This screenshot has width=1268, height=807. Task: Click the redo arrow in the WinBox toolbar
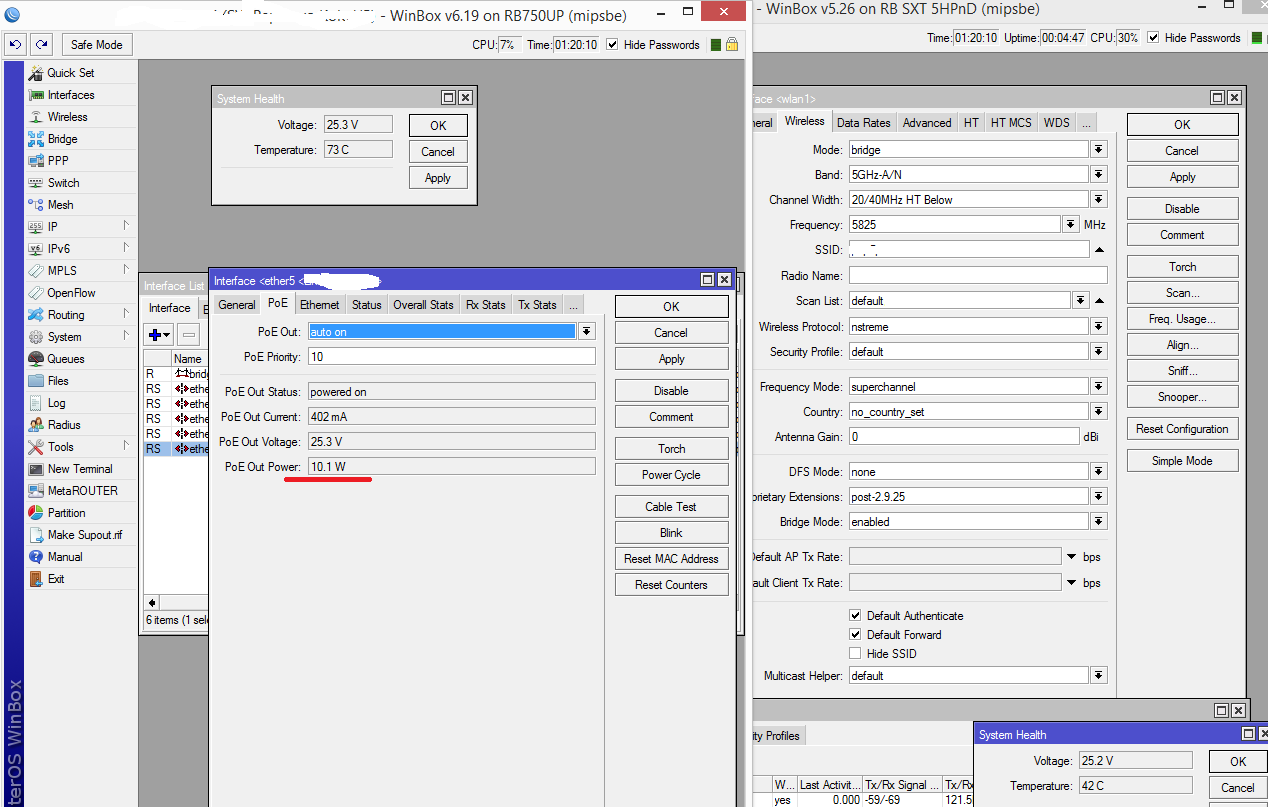41,45
